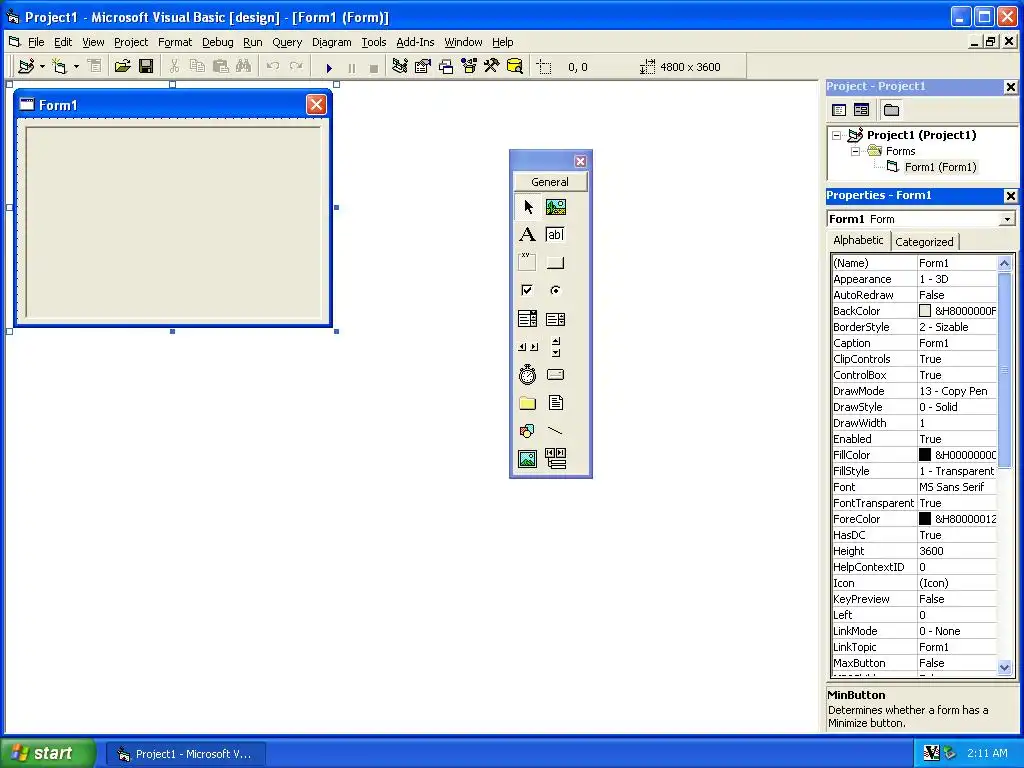Click the BackColor color swatch value

click(925, 311)
